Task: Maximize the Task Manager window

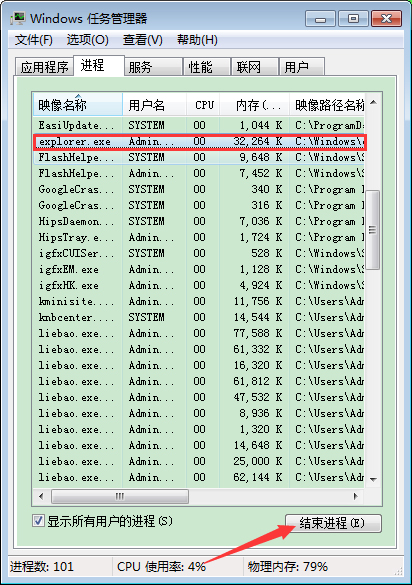Action: pyautogui.click(x=353, y=19)
